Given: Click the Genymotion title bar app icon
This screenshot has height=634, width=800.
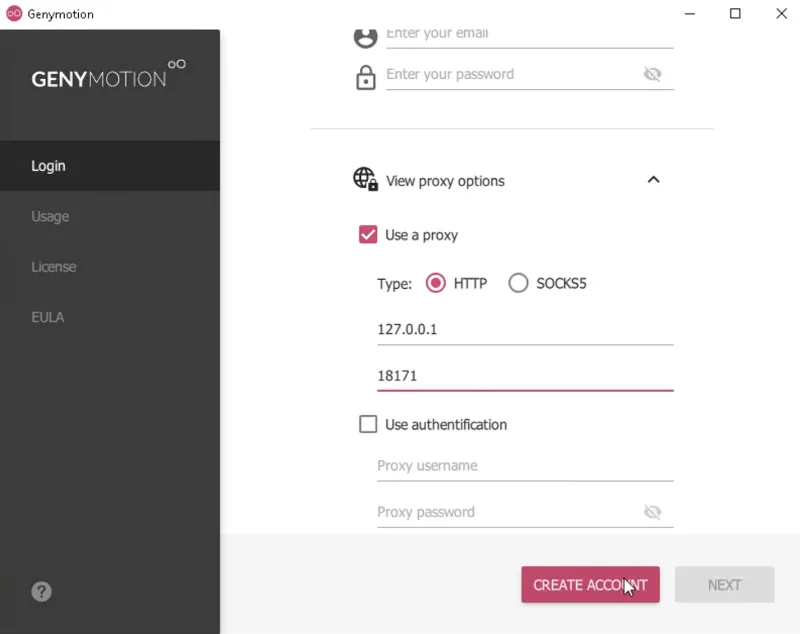Looking at the screenshot, I should (14, 14).
